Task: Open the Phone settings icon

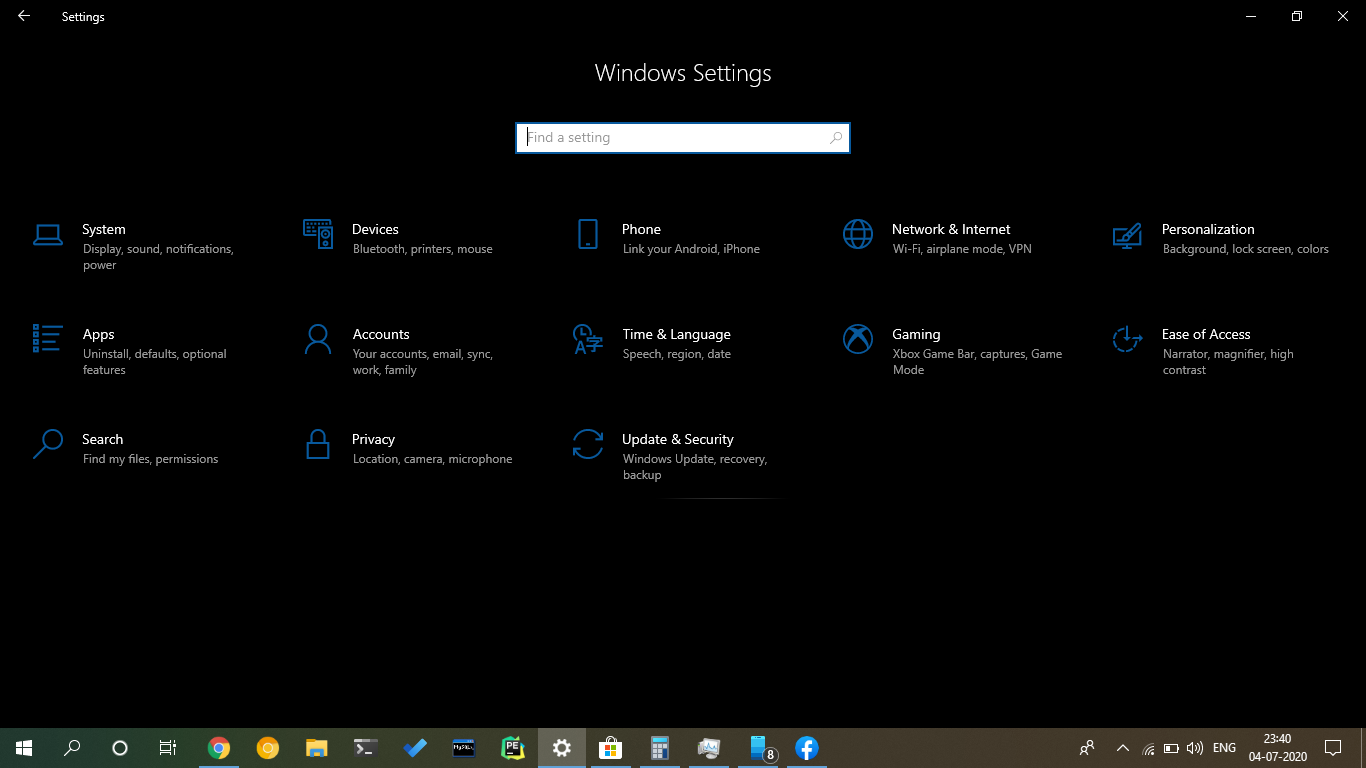Action: [588, 234]
